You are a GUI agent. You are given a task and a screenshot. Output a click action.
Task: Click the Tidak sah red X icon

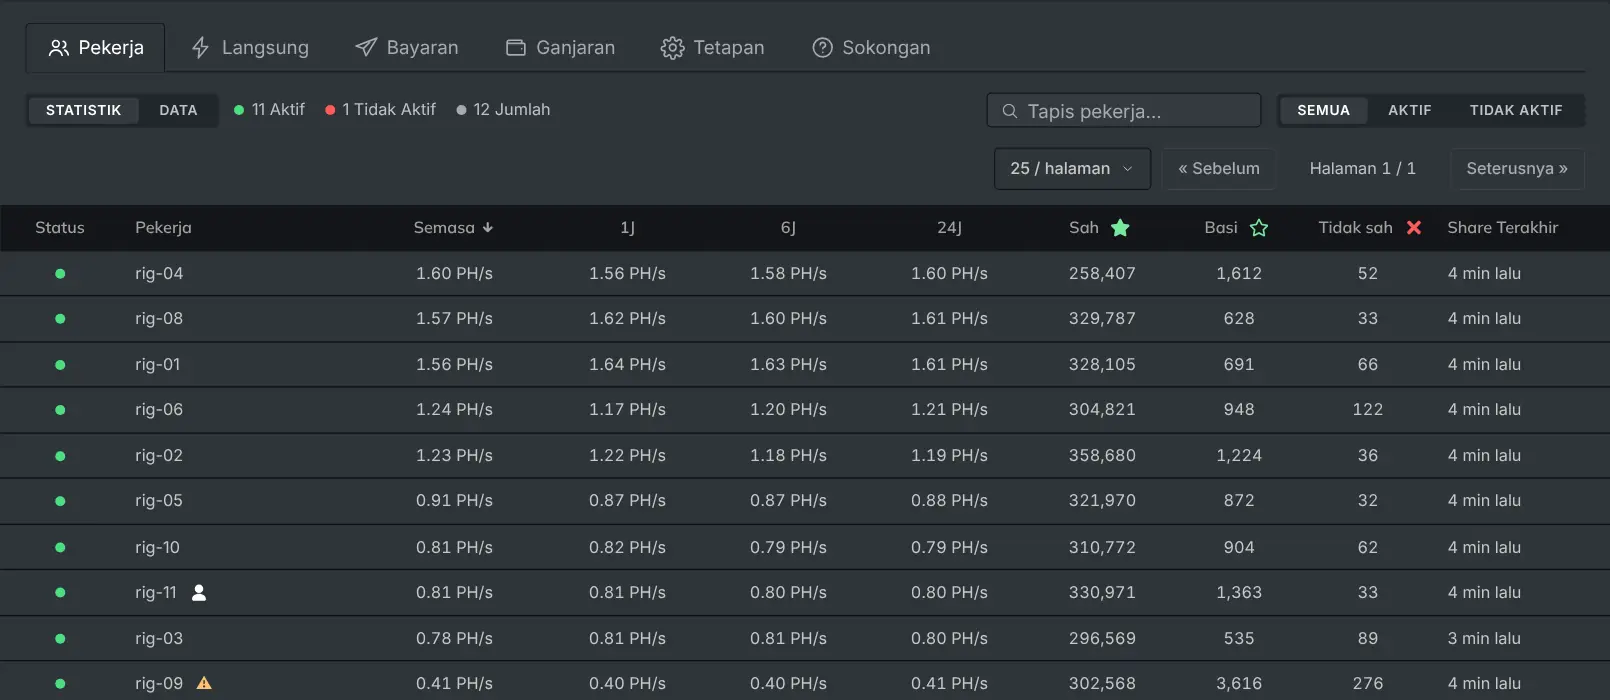[1414, 228]
